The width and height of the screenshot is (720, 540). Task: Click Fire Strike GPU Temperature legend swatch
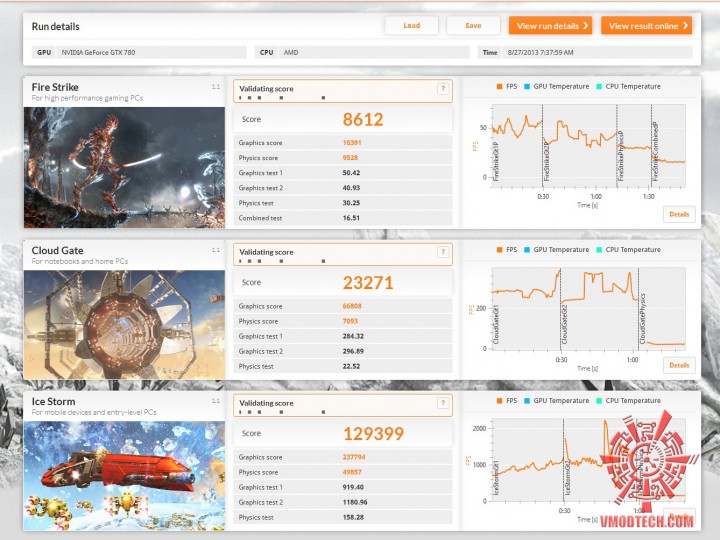[x=527, y=86]
